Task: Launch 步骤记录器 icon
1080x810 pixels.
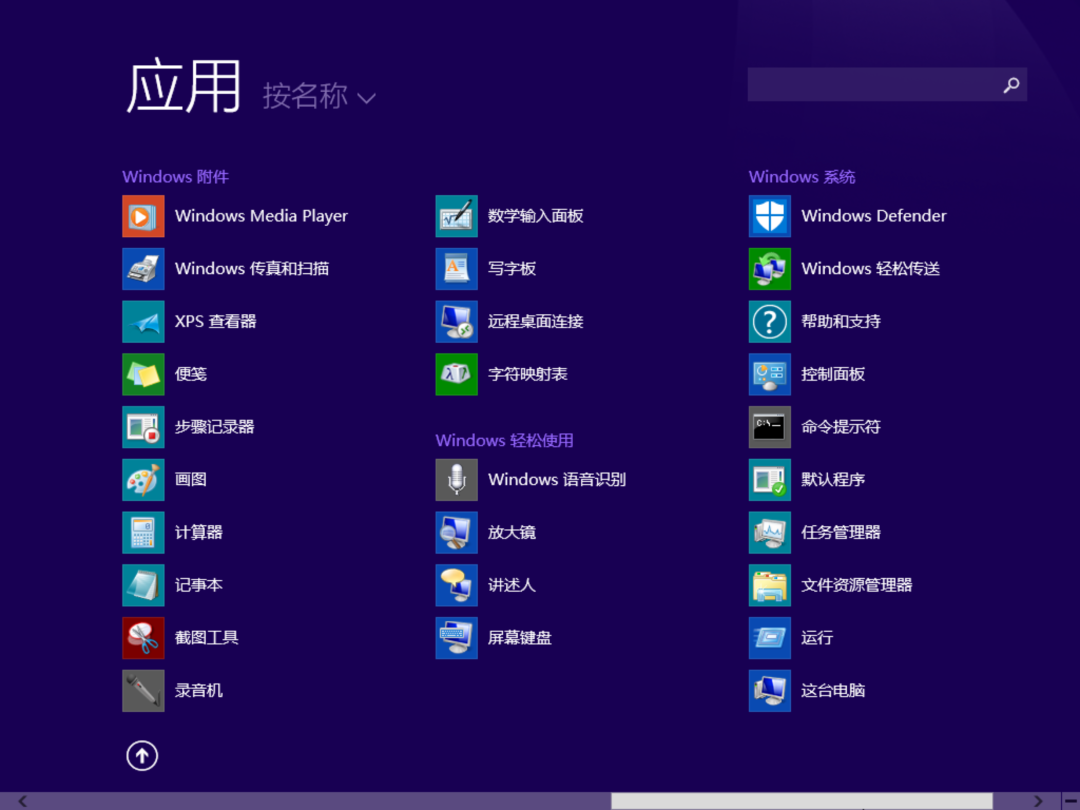Action: (x=143, y=427)
